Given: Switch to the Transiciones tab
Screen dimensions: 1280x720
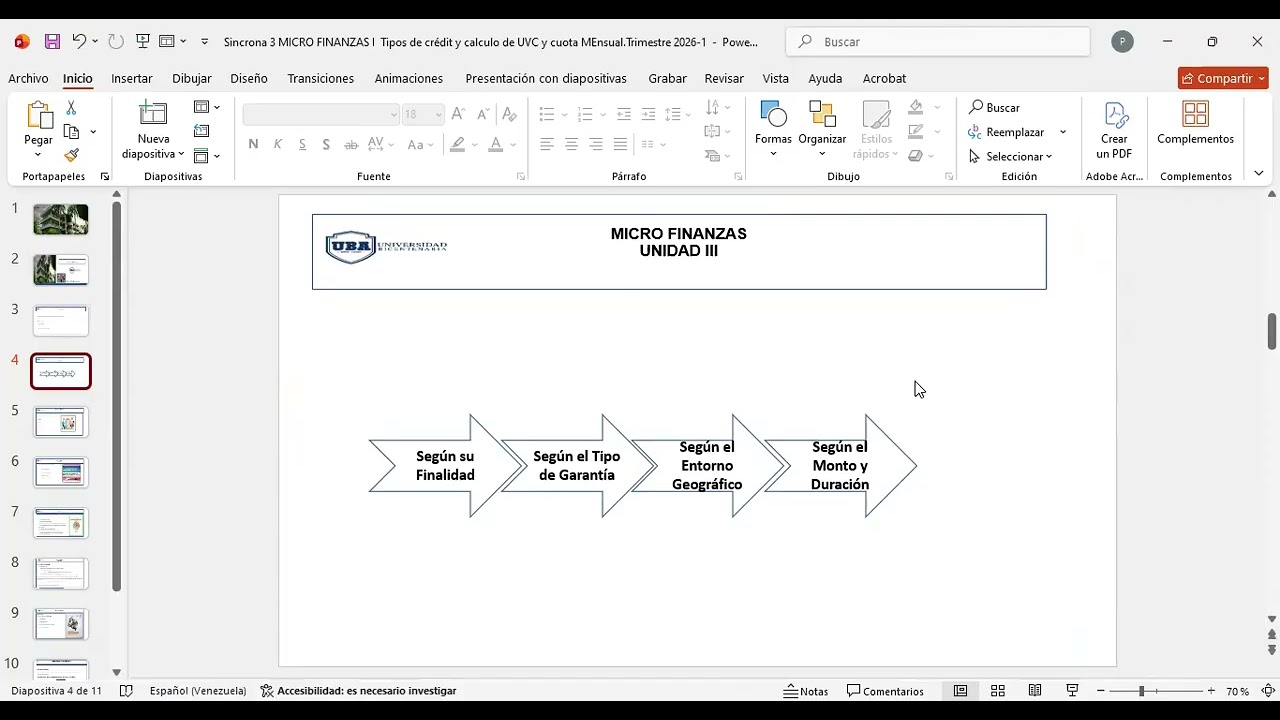Looking at the screenshot, I should 321,78.
